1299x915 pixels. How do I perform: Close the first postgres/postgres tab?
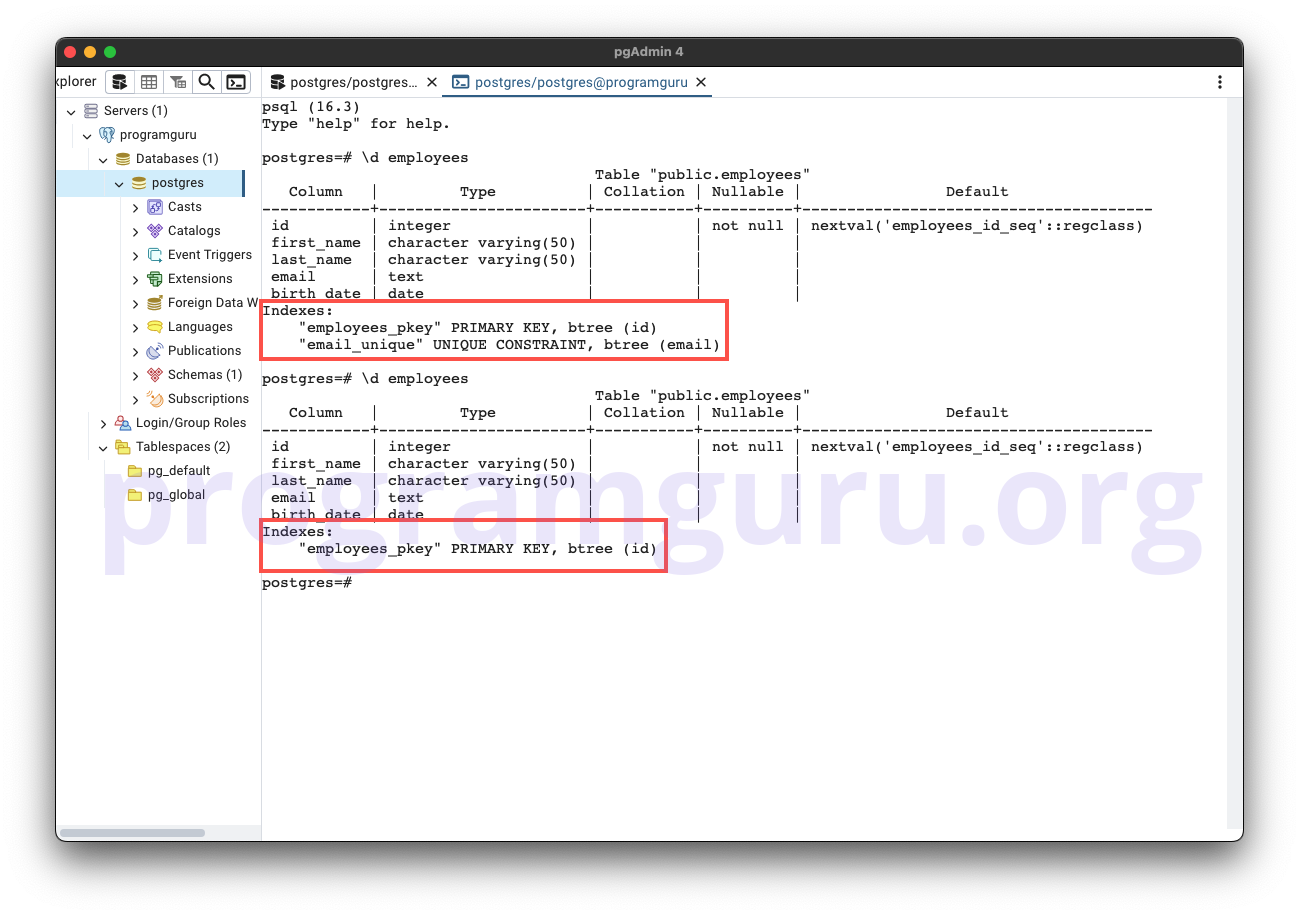point(432,82)
